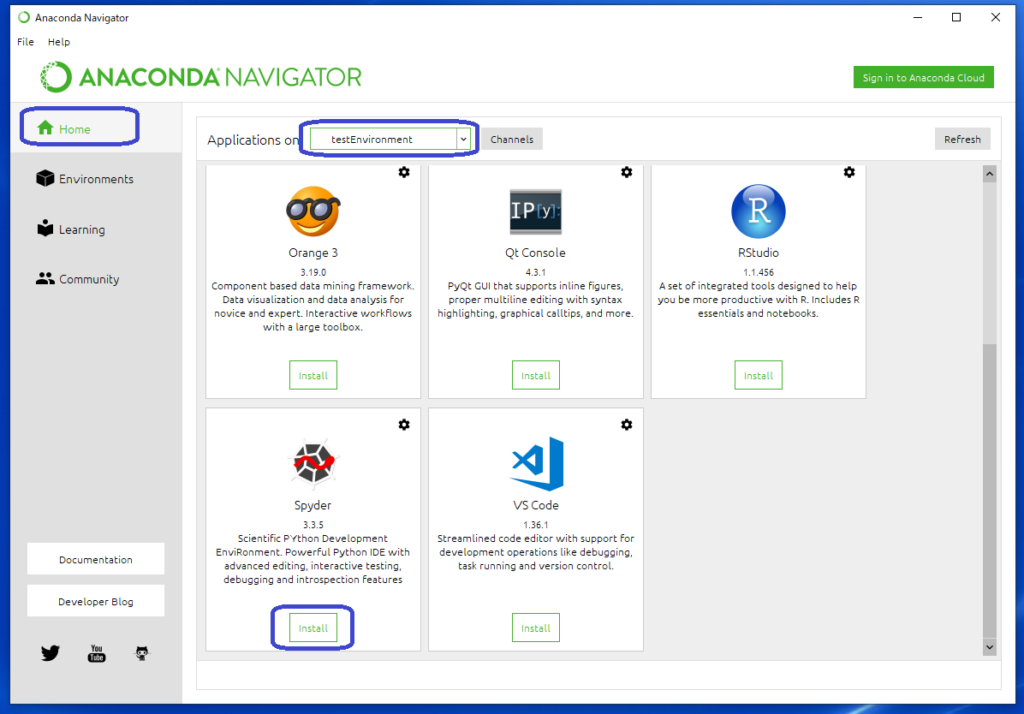The image size is (1024, 714).
Task: Install VS Code
Action: coord(536,628)
